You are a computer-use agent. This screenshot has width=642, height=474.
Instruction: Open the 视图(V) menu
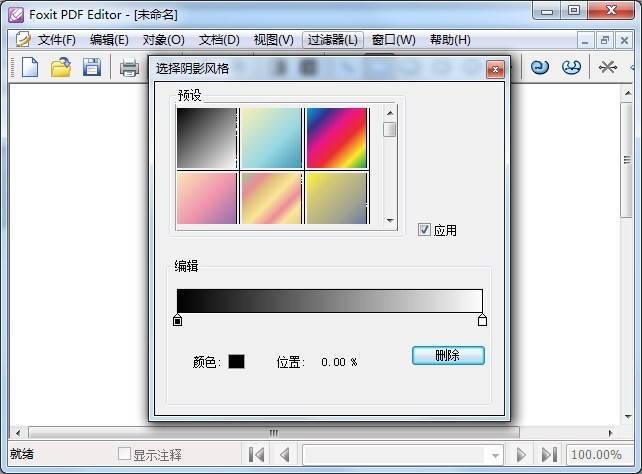tap(274, 40)
